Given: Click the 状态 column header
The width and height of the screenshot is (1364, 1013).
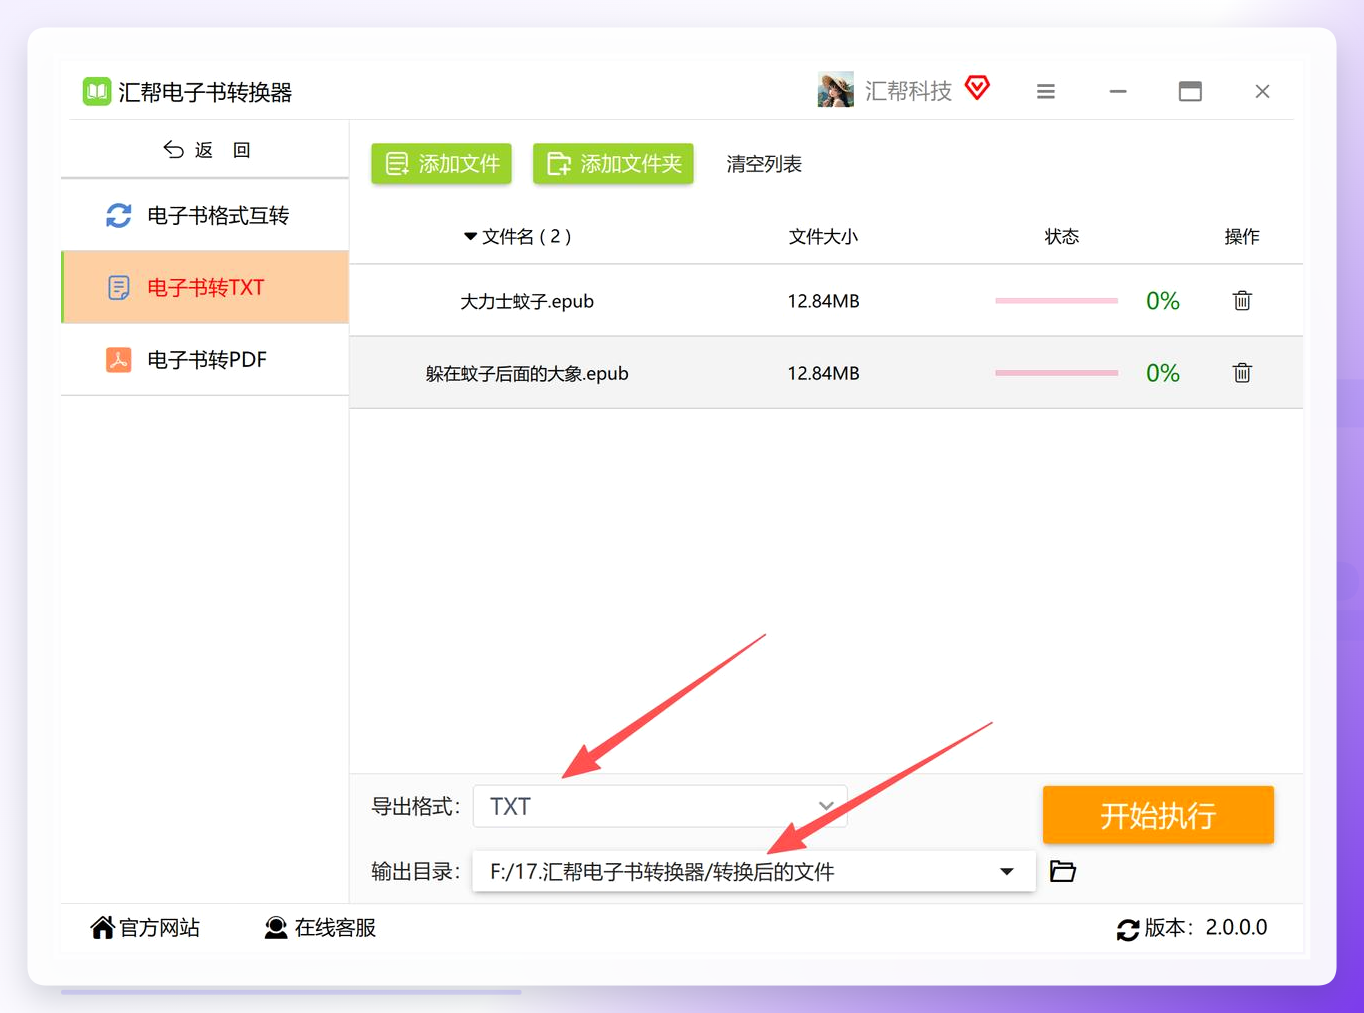Looking at the screenshot, I should (x=1062, y=237).
